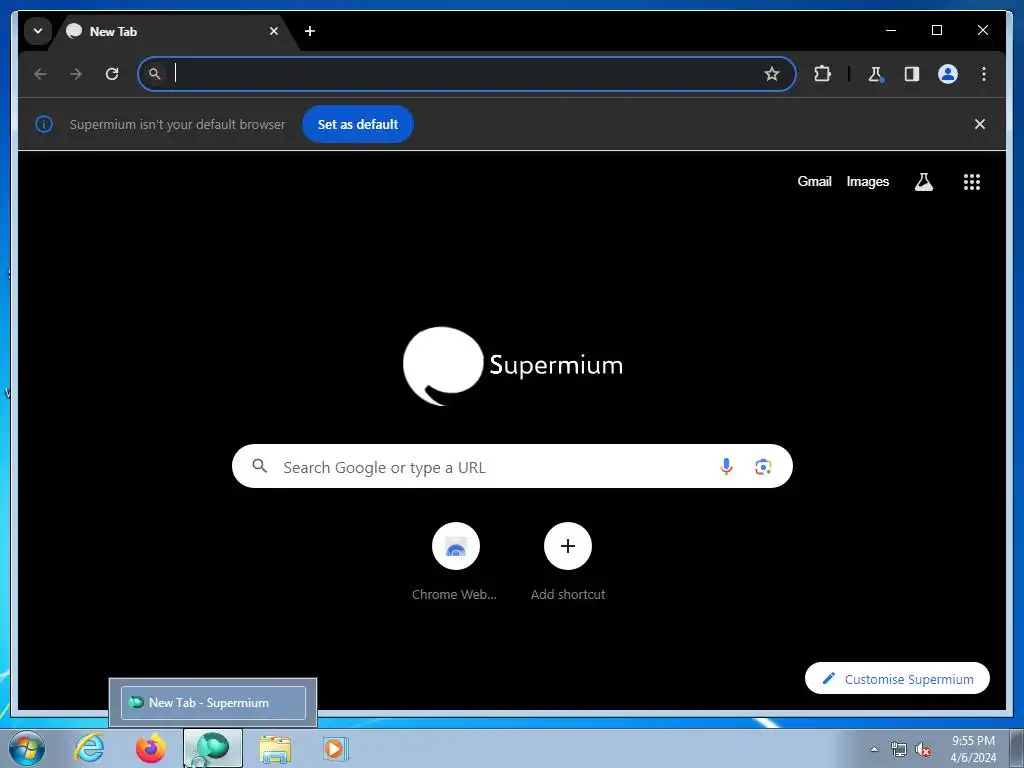Go forward to next page

point(76,74)
